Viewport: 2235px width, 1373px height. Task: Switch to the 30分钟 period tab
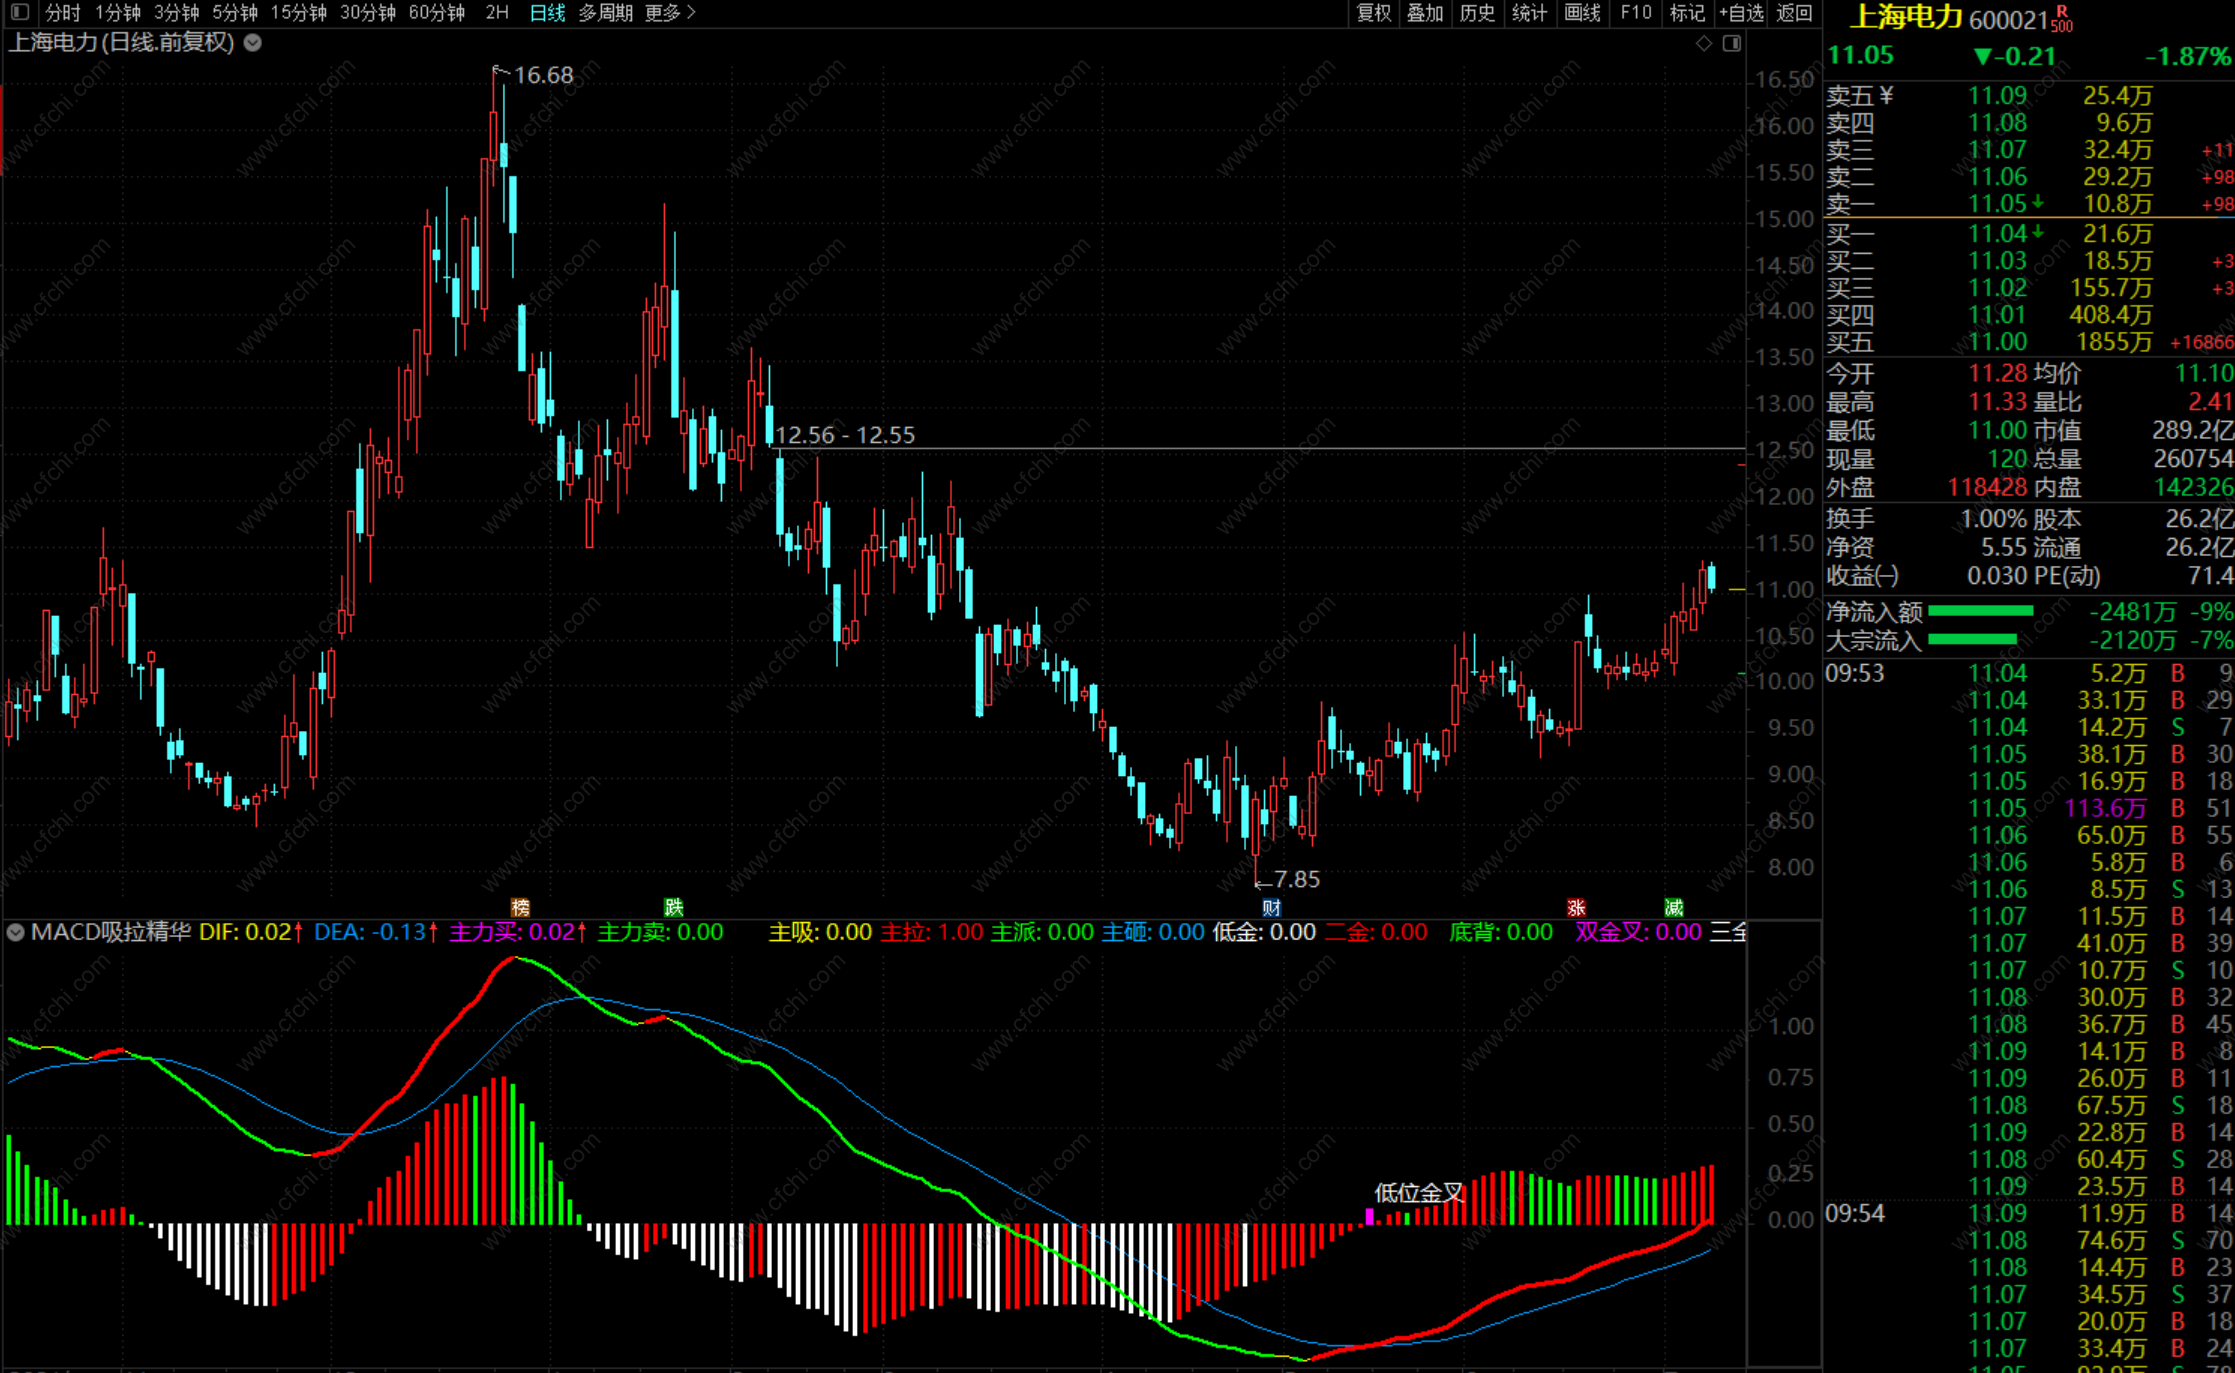click(x=367, y=13)
